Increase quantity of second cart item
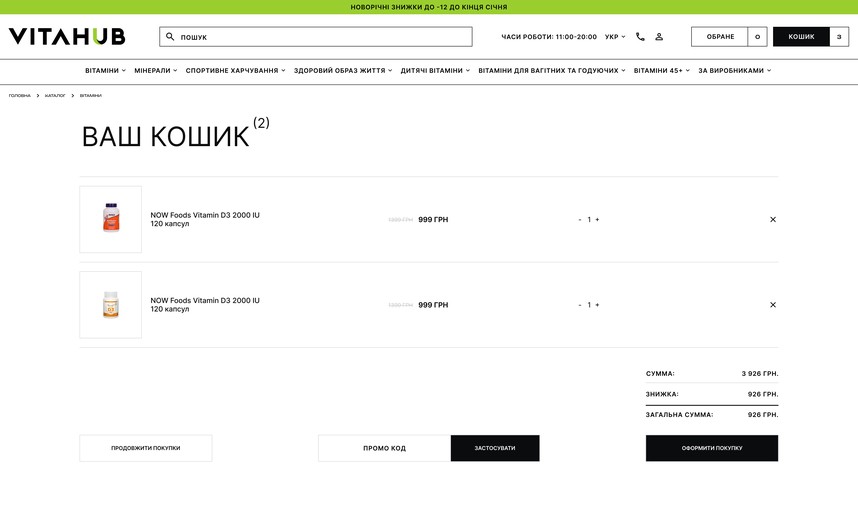Screen dimensions: 858x524 [x=597, y=305]
